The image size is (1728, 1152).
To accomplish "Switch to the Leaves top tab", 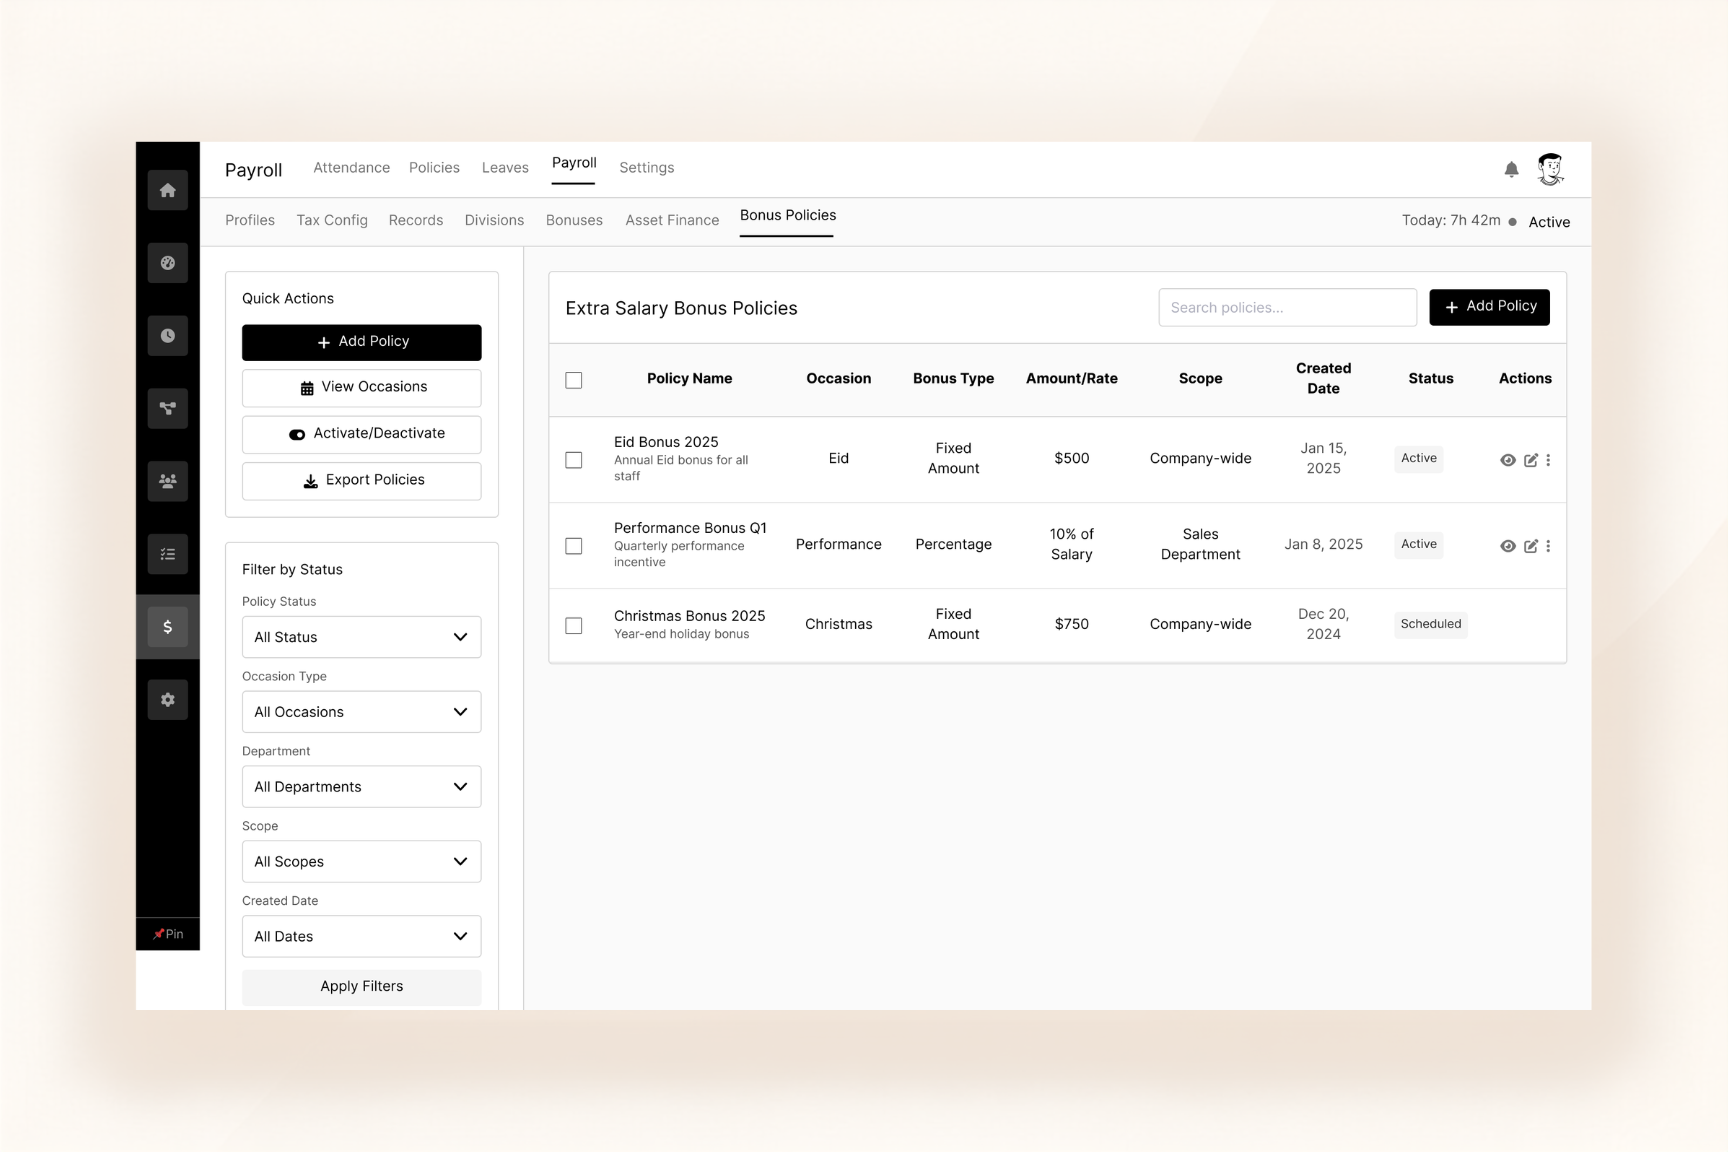I will (x=505, y=168).
